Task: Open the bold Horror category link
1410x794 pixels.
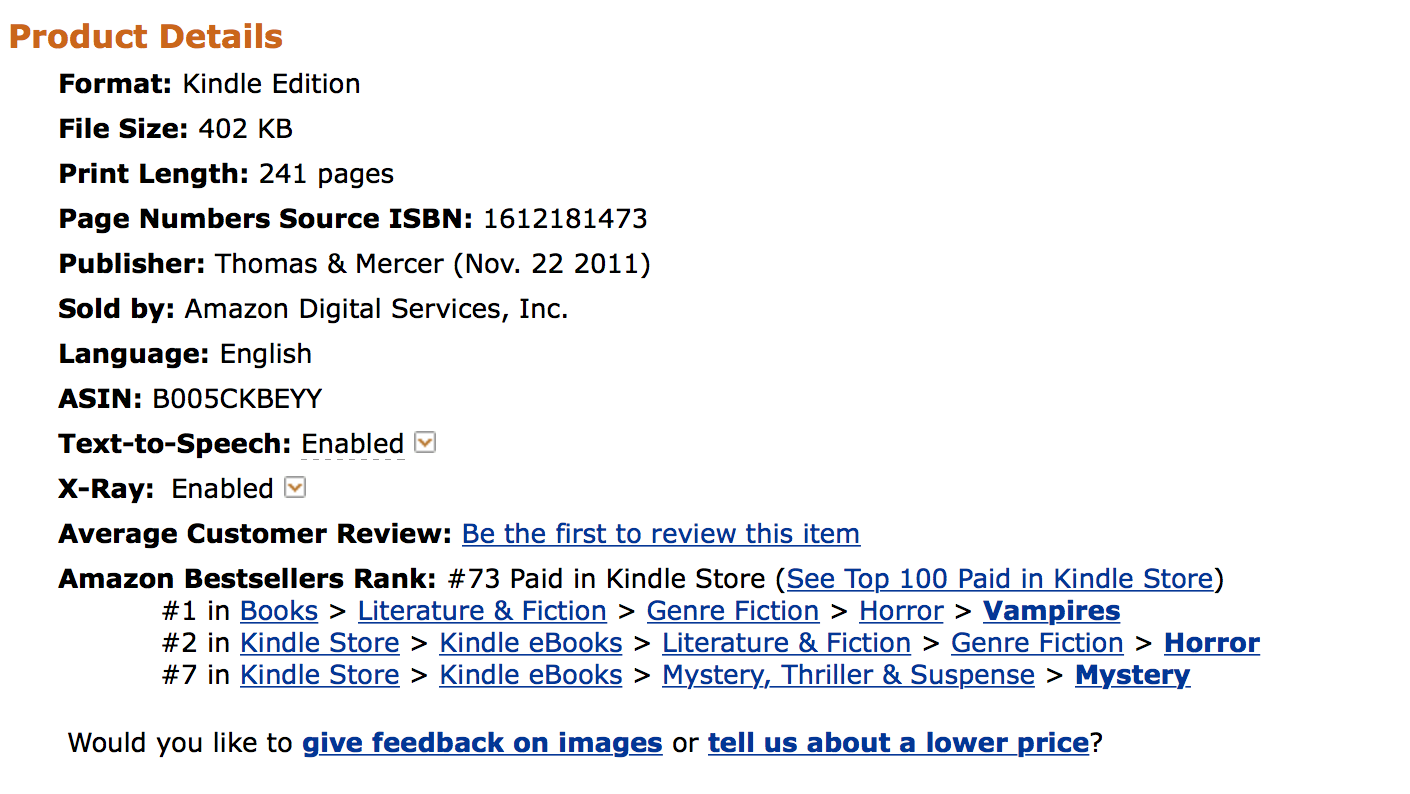Action: point(1212,643)
